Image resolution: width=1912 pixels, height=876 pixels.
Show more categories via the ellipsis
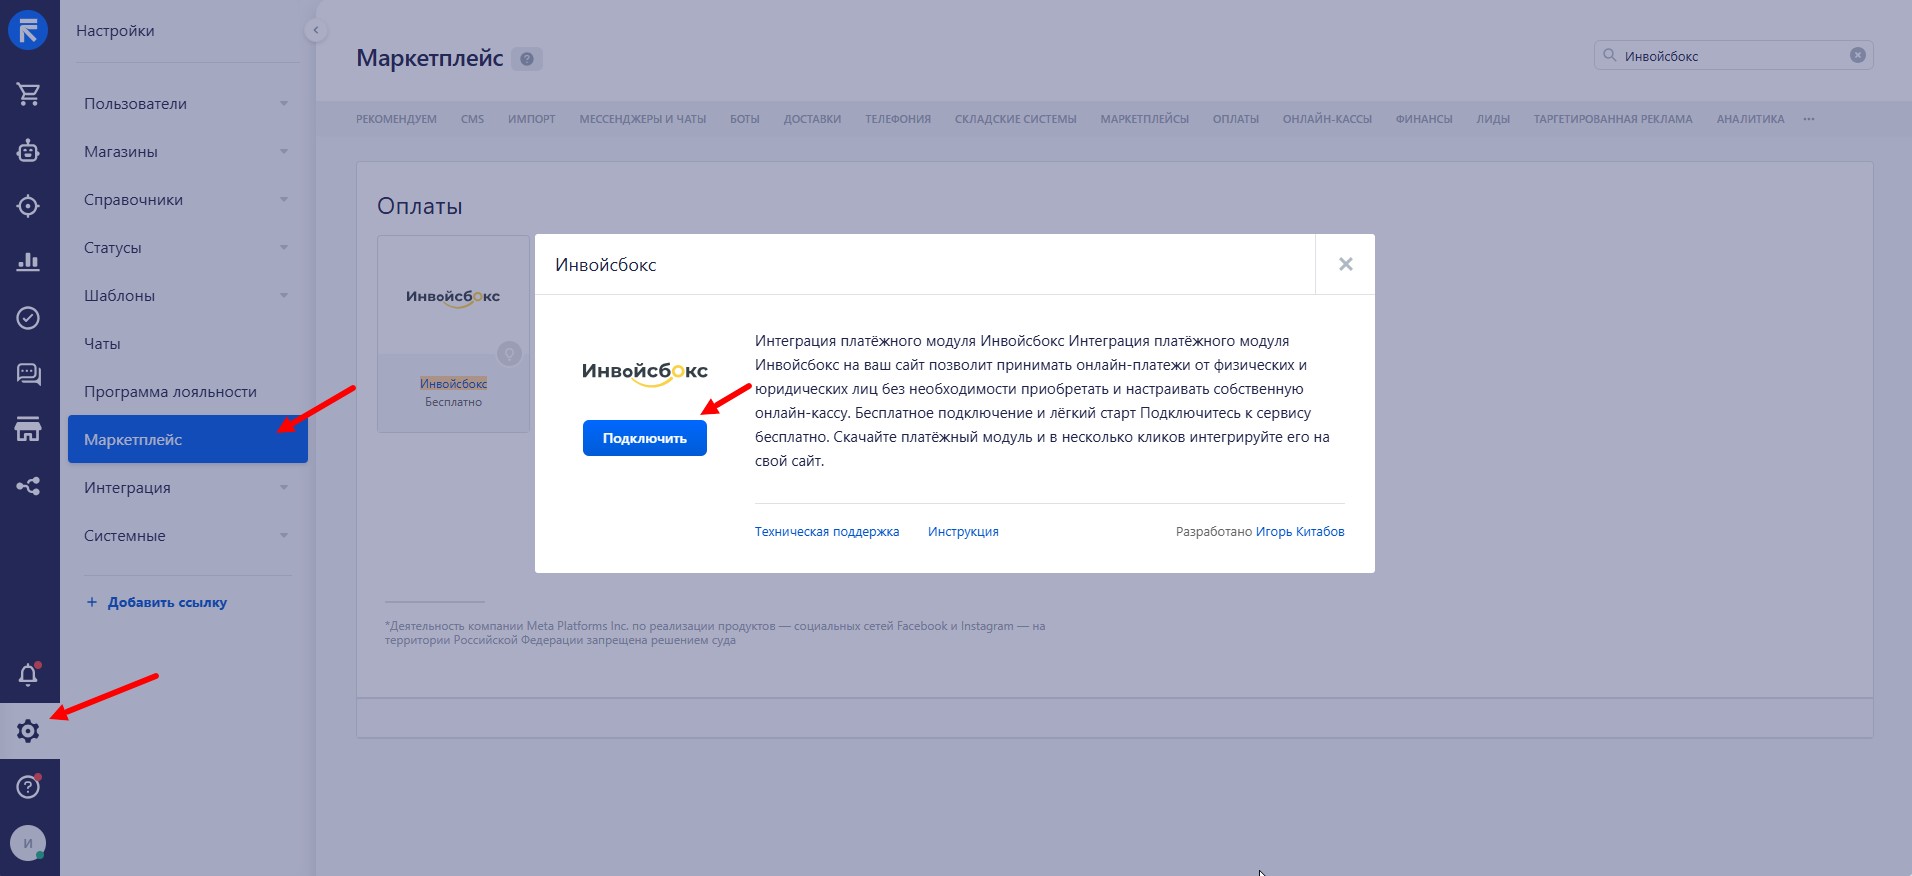pos(1809,119)
